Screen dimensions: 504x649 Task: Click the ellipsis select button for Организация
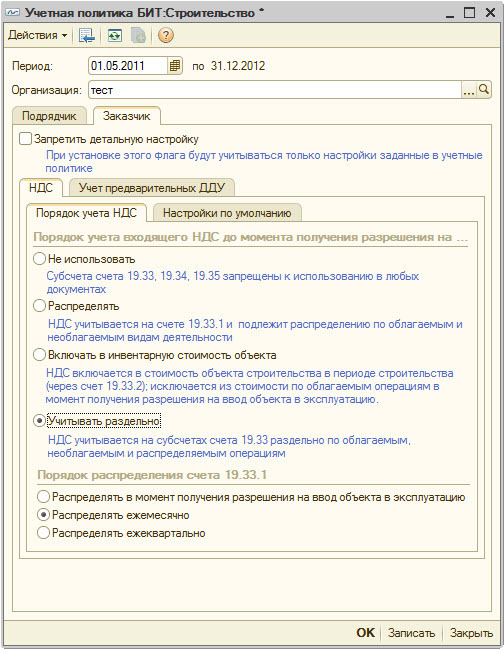[468, 90]
